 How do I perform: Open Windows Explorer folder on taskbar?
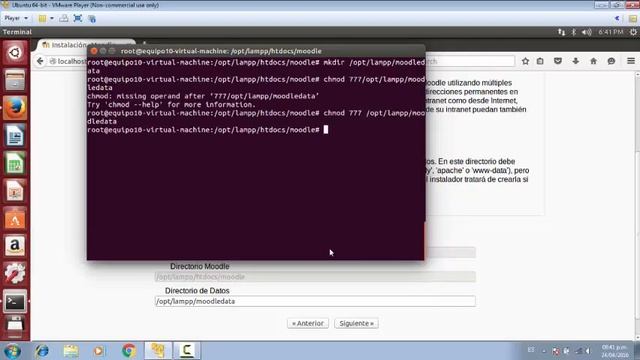coord(71,351)
